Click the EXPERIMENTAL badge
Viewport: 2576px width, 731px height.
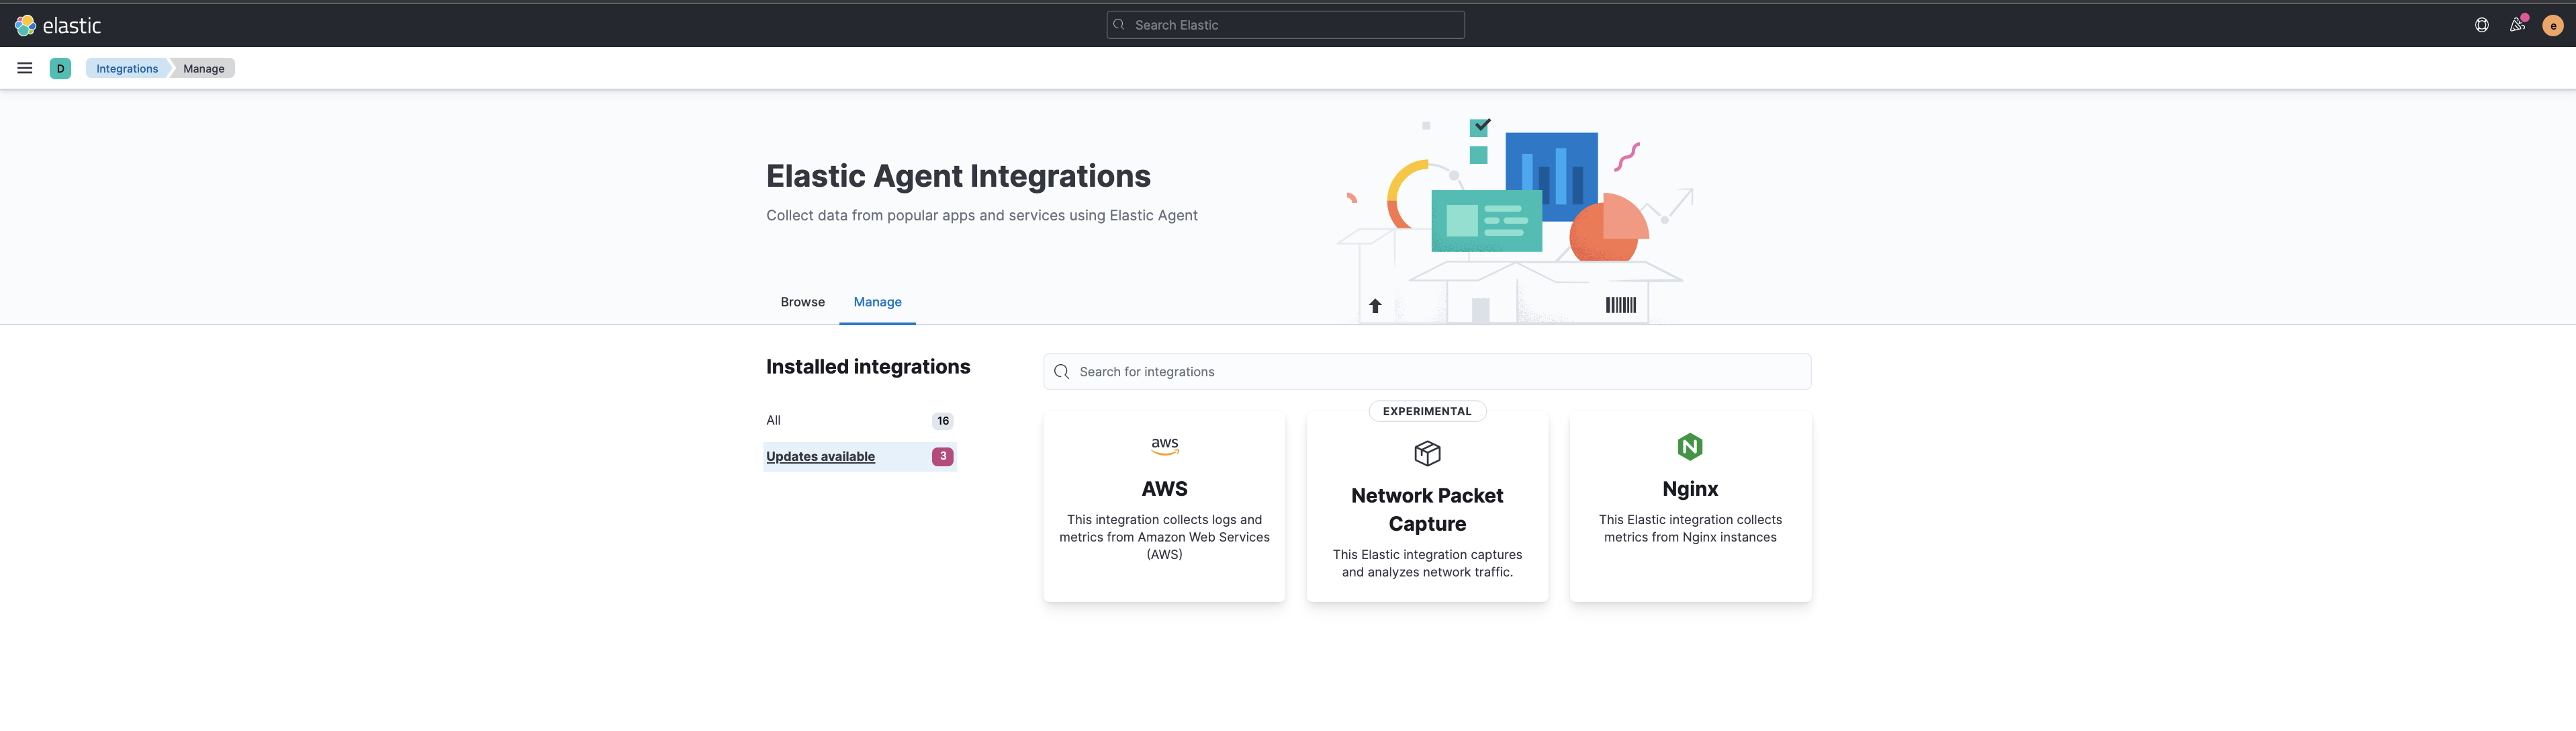[1426, 411]
